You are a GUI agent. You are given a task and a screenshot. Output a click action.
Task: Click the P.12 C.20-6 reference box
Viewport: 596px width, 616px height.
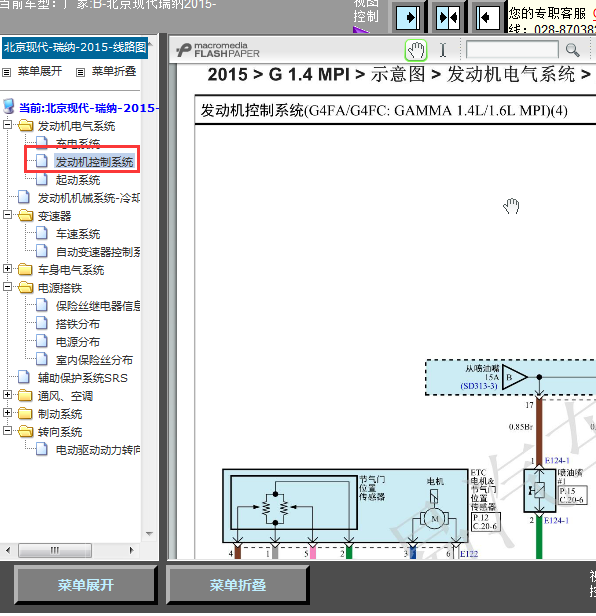click(x=486, y=522)
